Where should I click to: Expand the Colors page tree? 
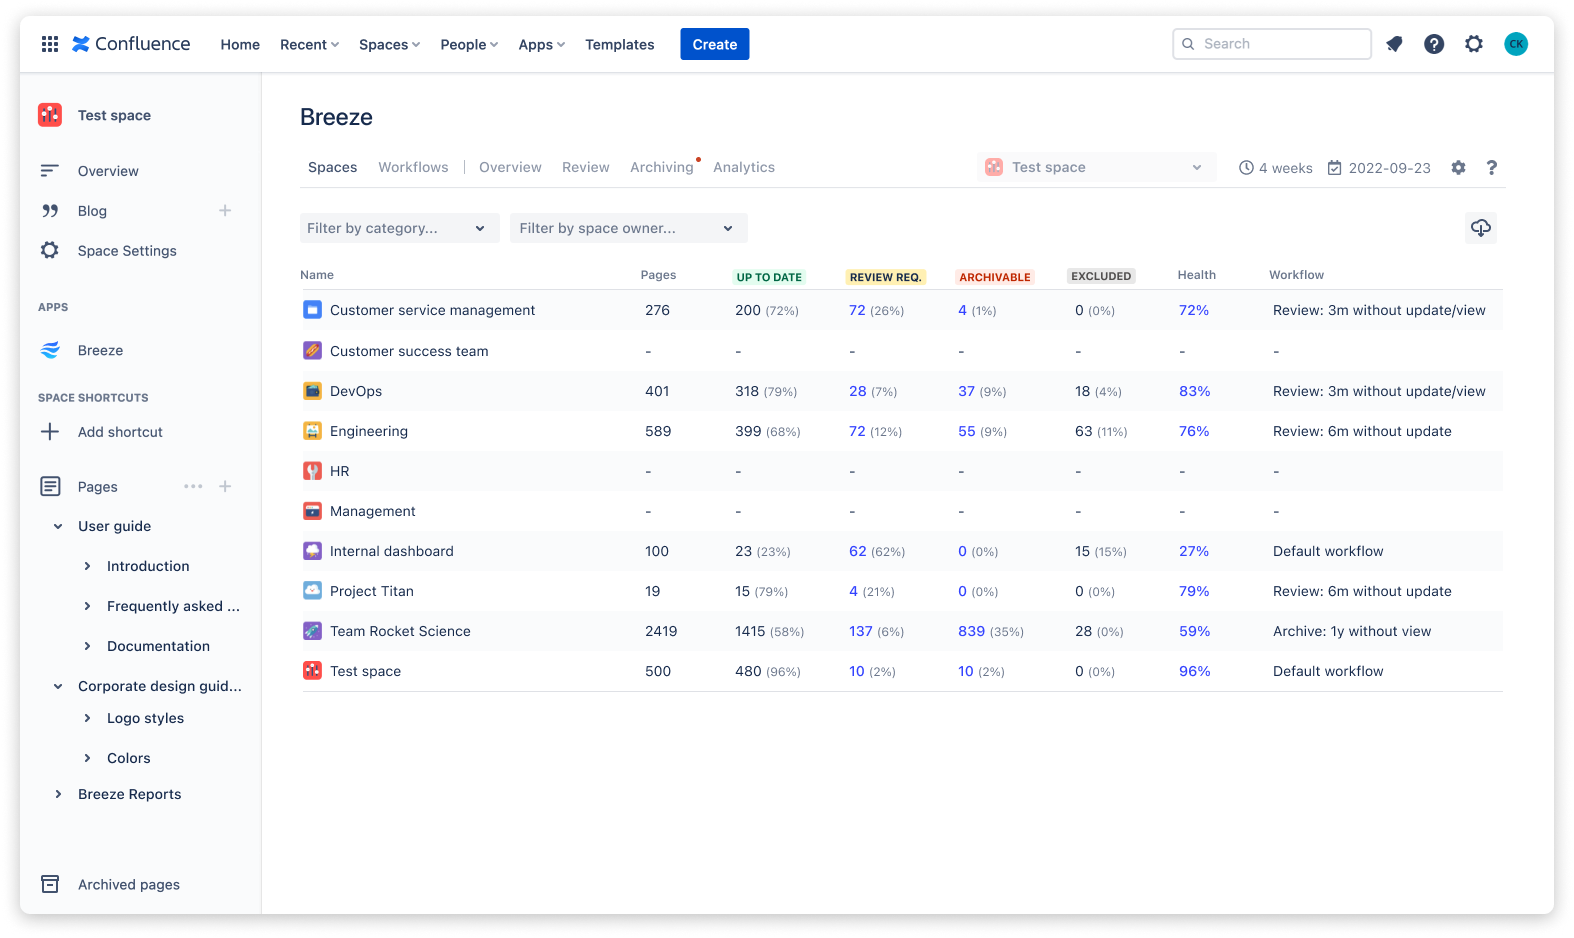(87, 758)
